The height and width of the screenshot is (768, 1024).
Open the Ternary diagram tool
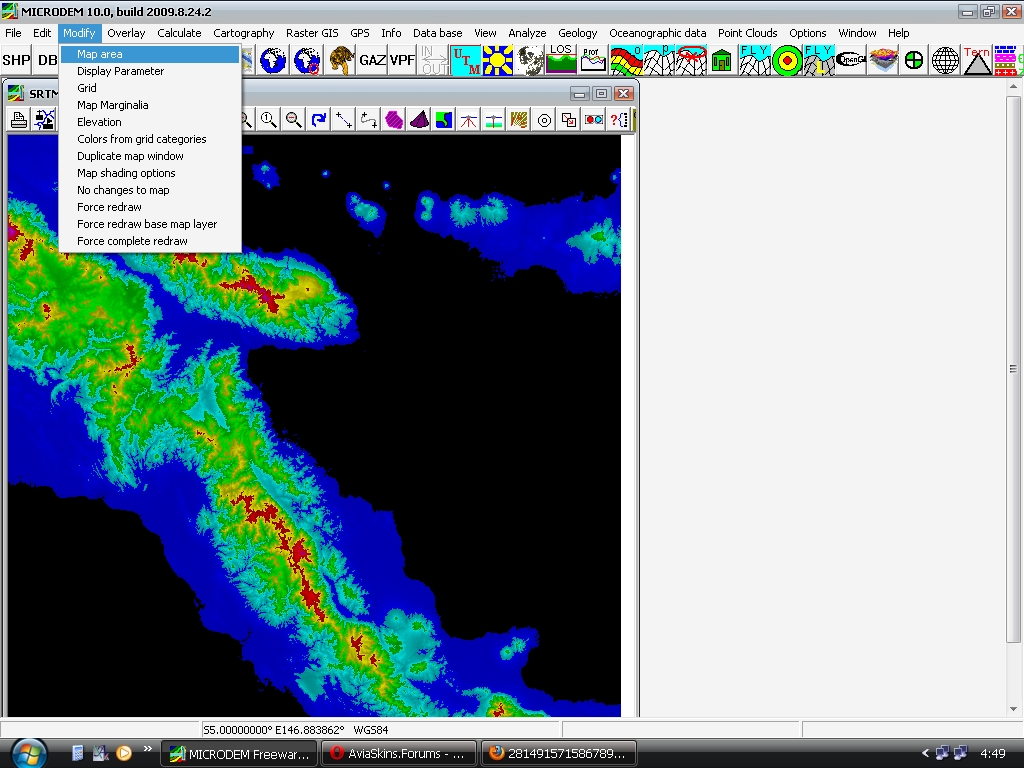tap(977, 60)
